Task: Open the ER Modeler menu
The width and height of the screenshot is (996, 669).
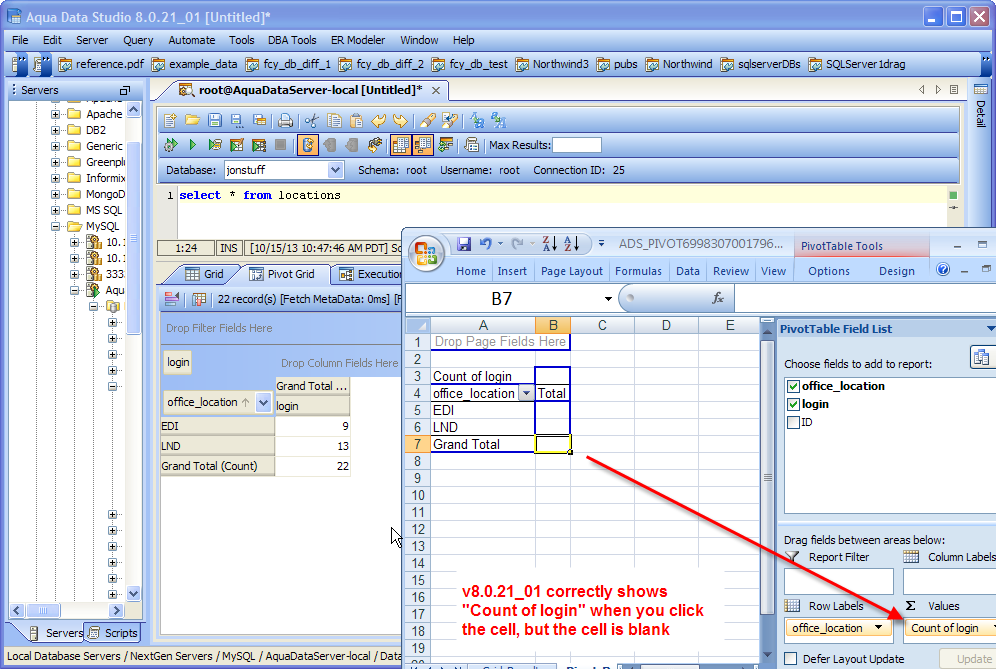Action: click(x=358, y=40)
